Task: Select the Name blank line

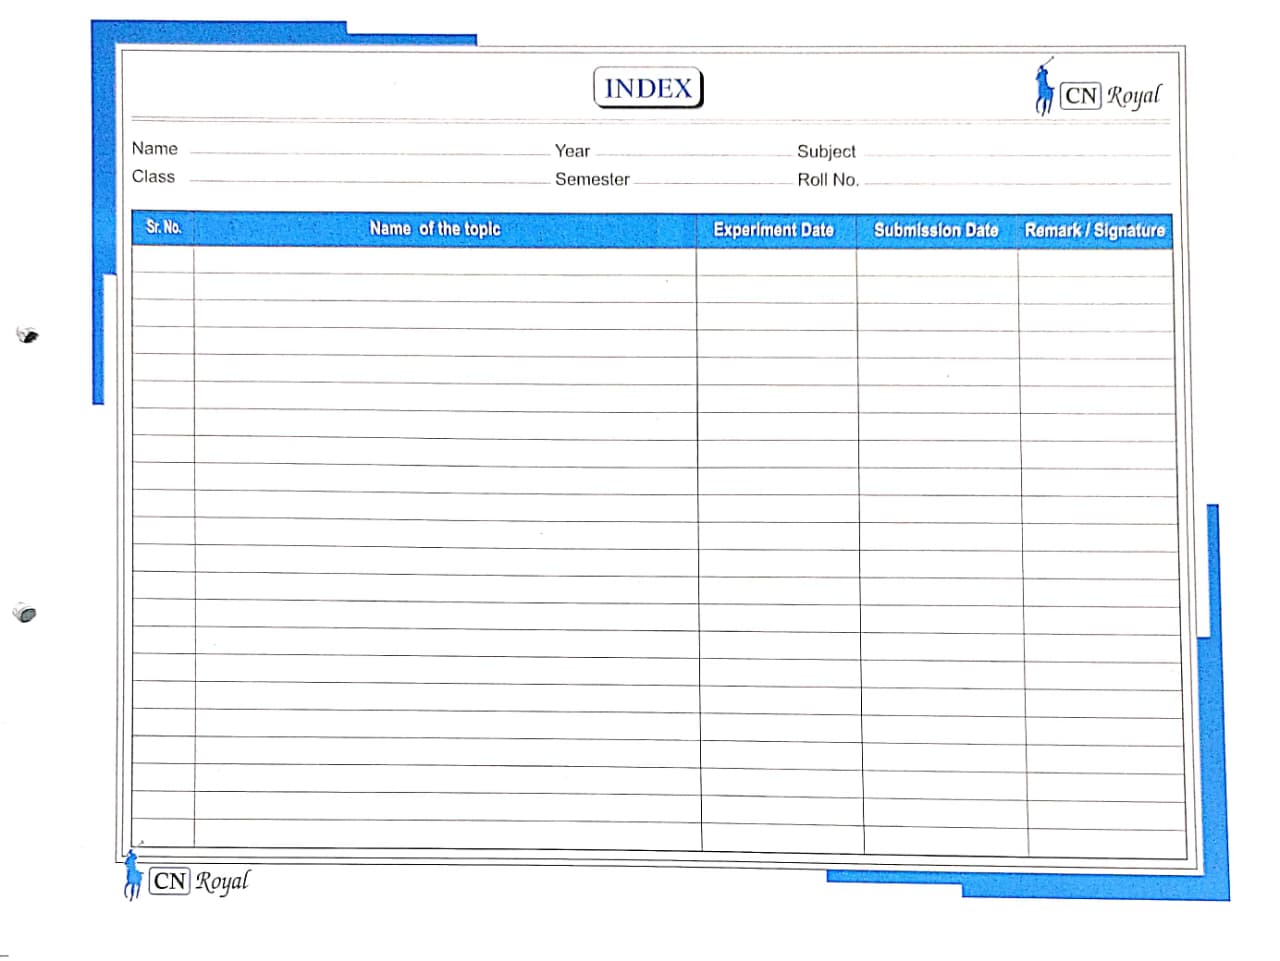Action: [368, 150]
